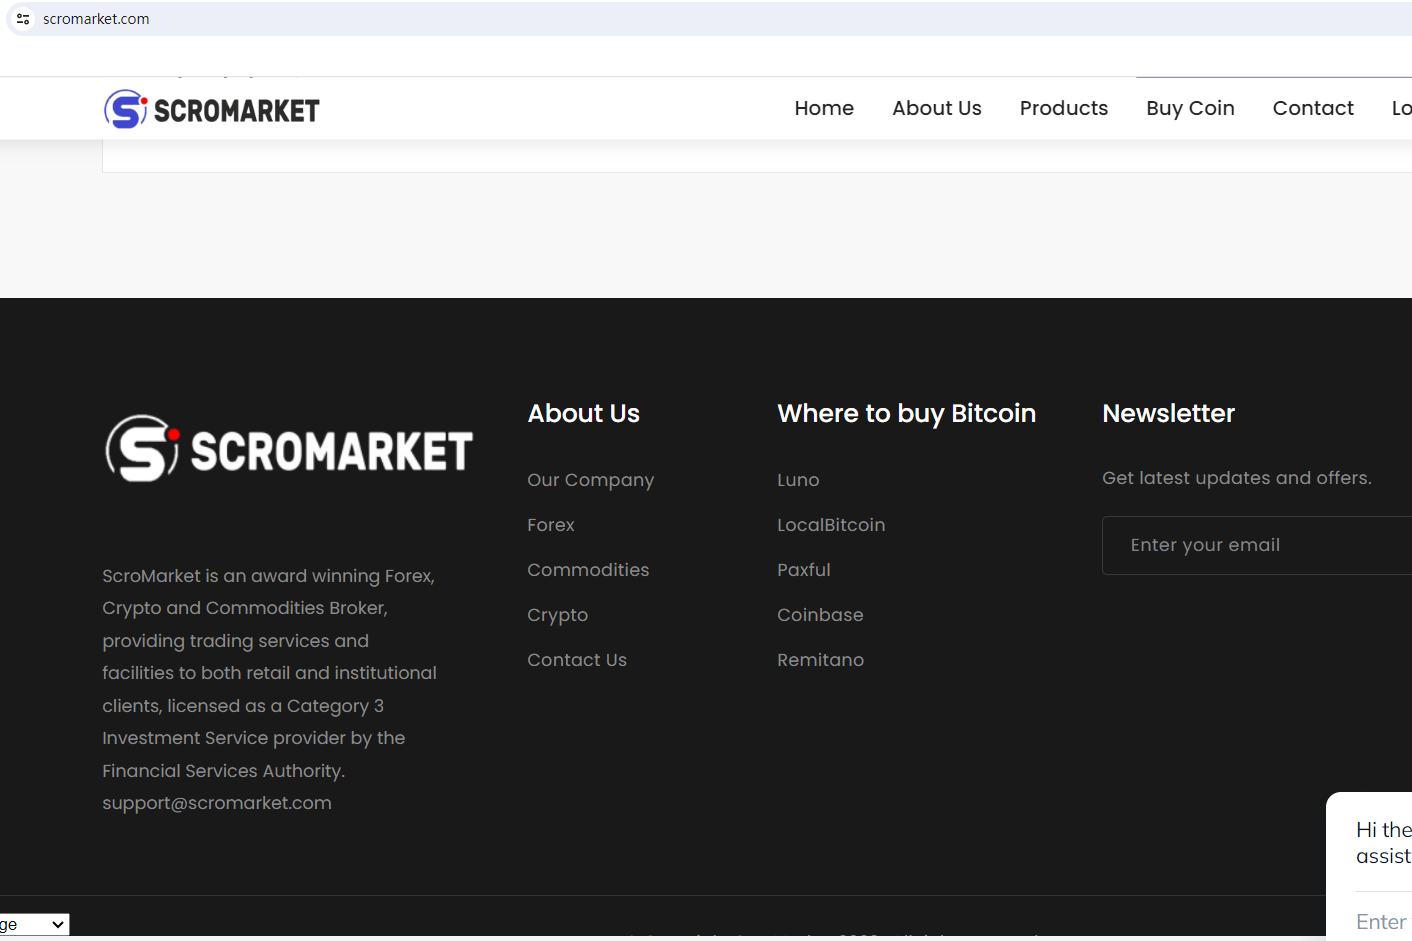Click the Remitano link

point(820,660)
